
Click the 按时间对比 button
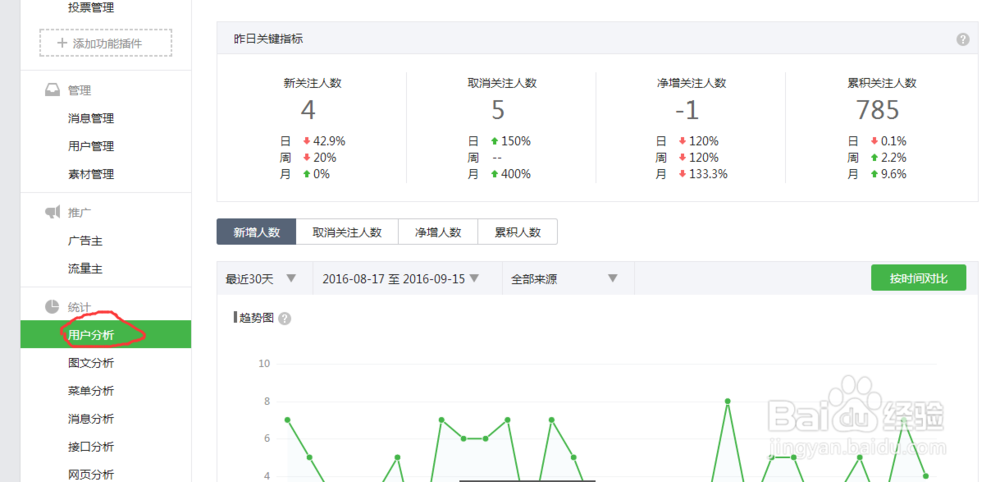(918, 278)
